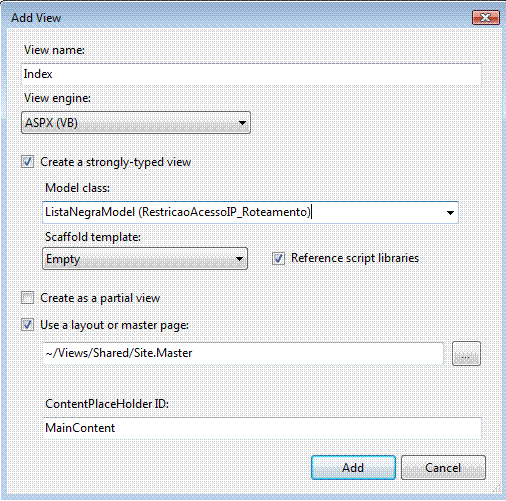The image size is (506, 501).
Task: Click the resize grip in the dialog corner
Action: coord(497,489)
